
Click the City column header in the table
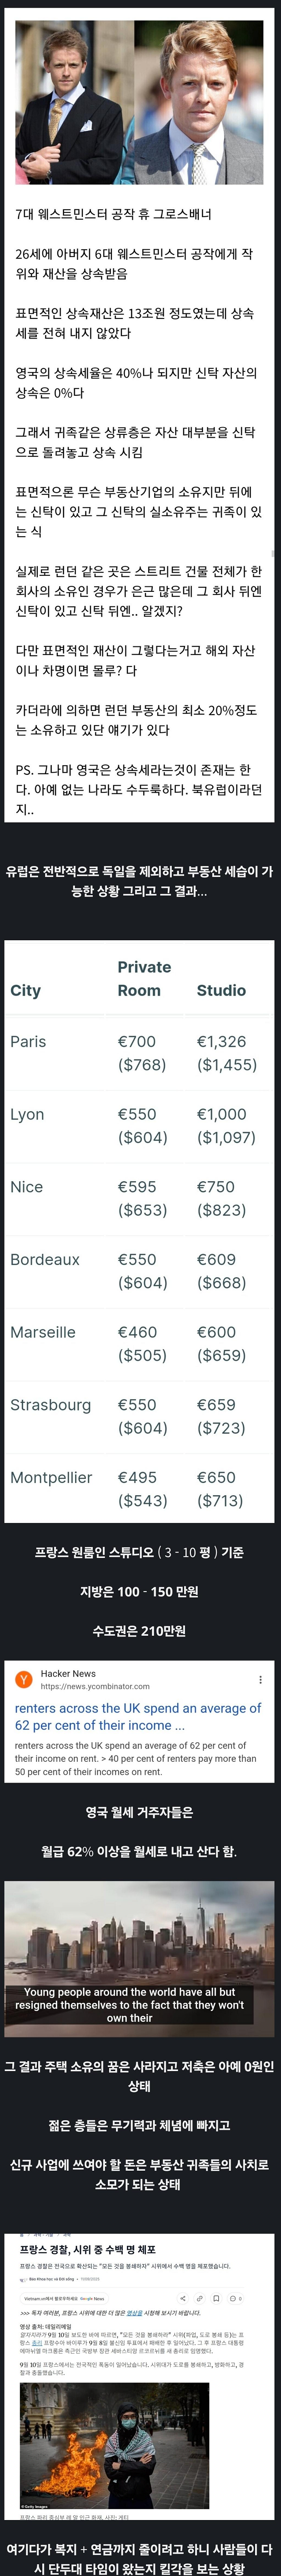click(25, 990)
